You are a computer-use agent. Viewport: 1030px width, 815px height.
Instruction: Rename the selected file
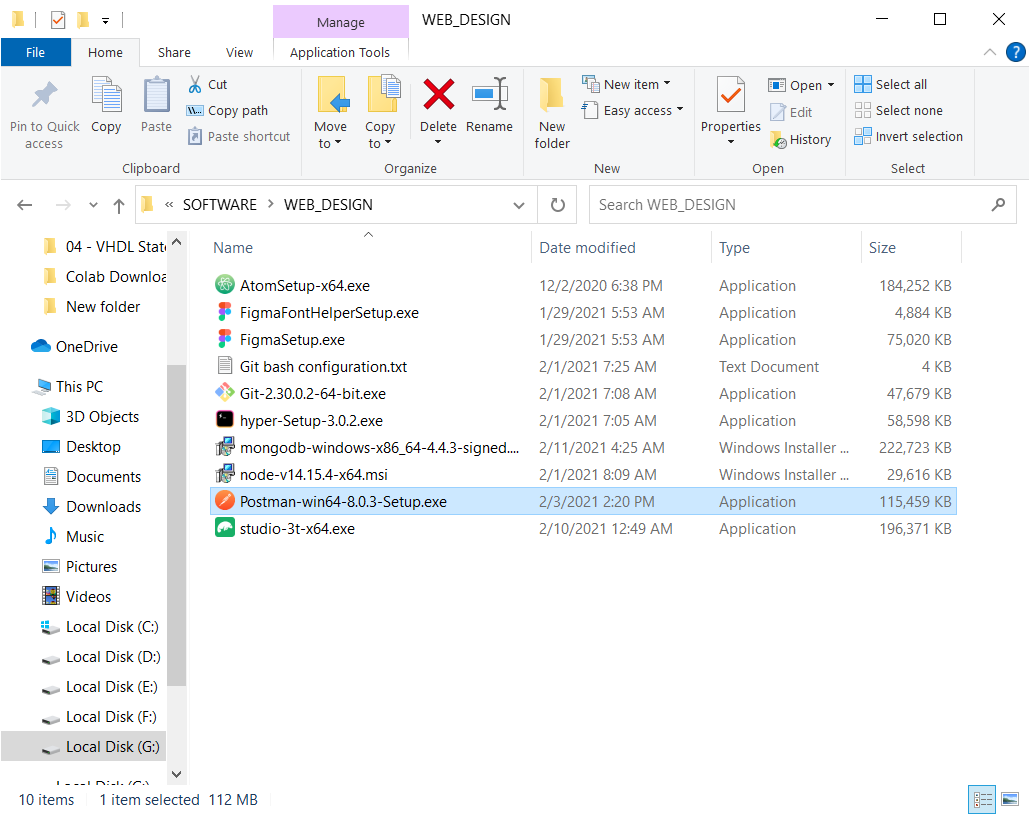click(x=489, y=106)
